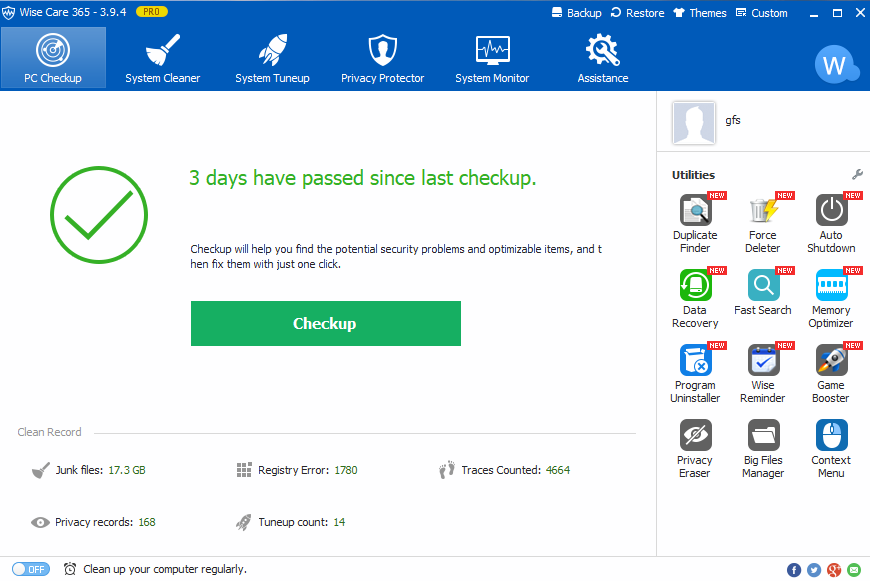The image size is (870, 581).
Task: Open Big Files Manager utility
Action: pos(763,448)
